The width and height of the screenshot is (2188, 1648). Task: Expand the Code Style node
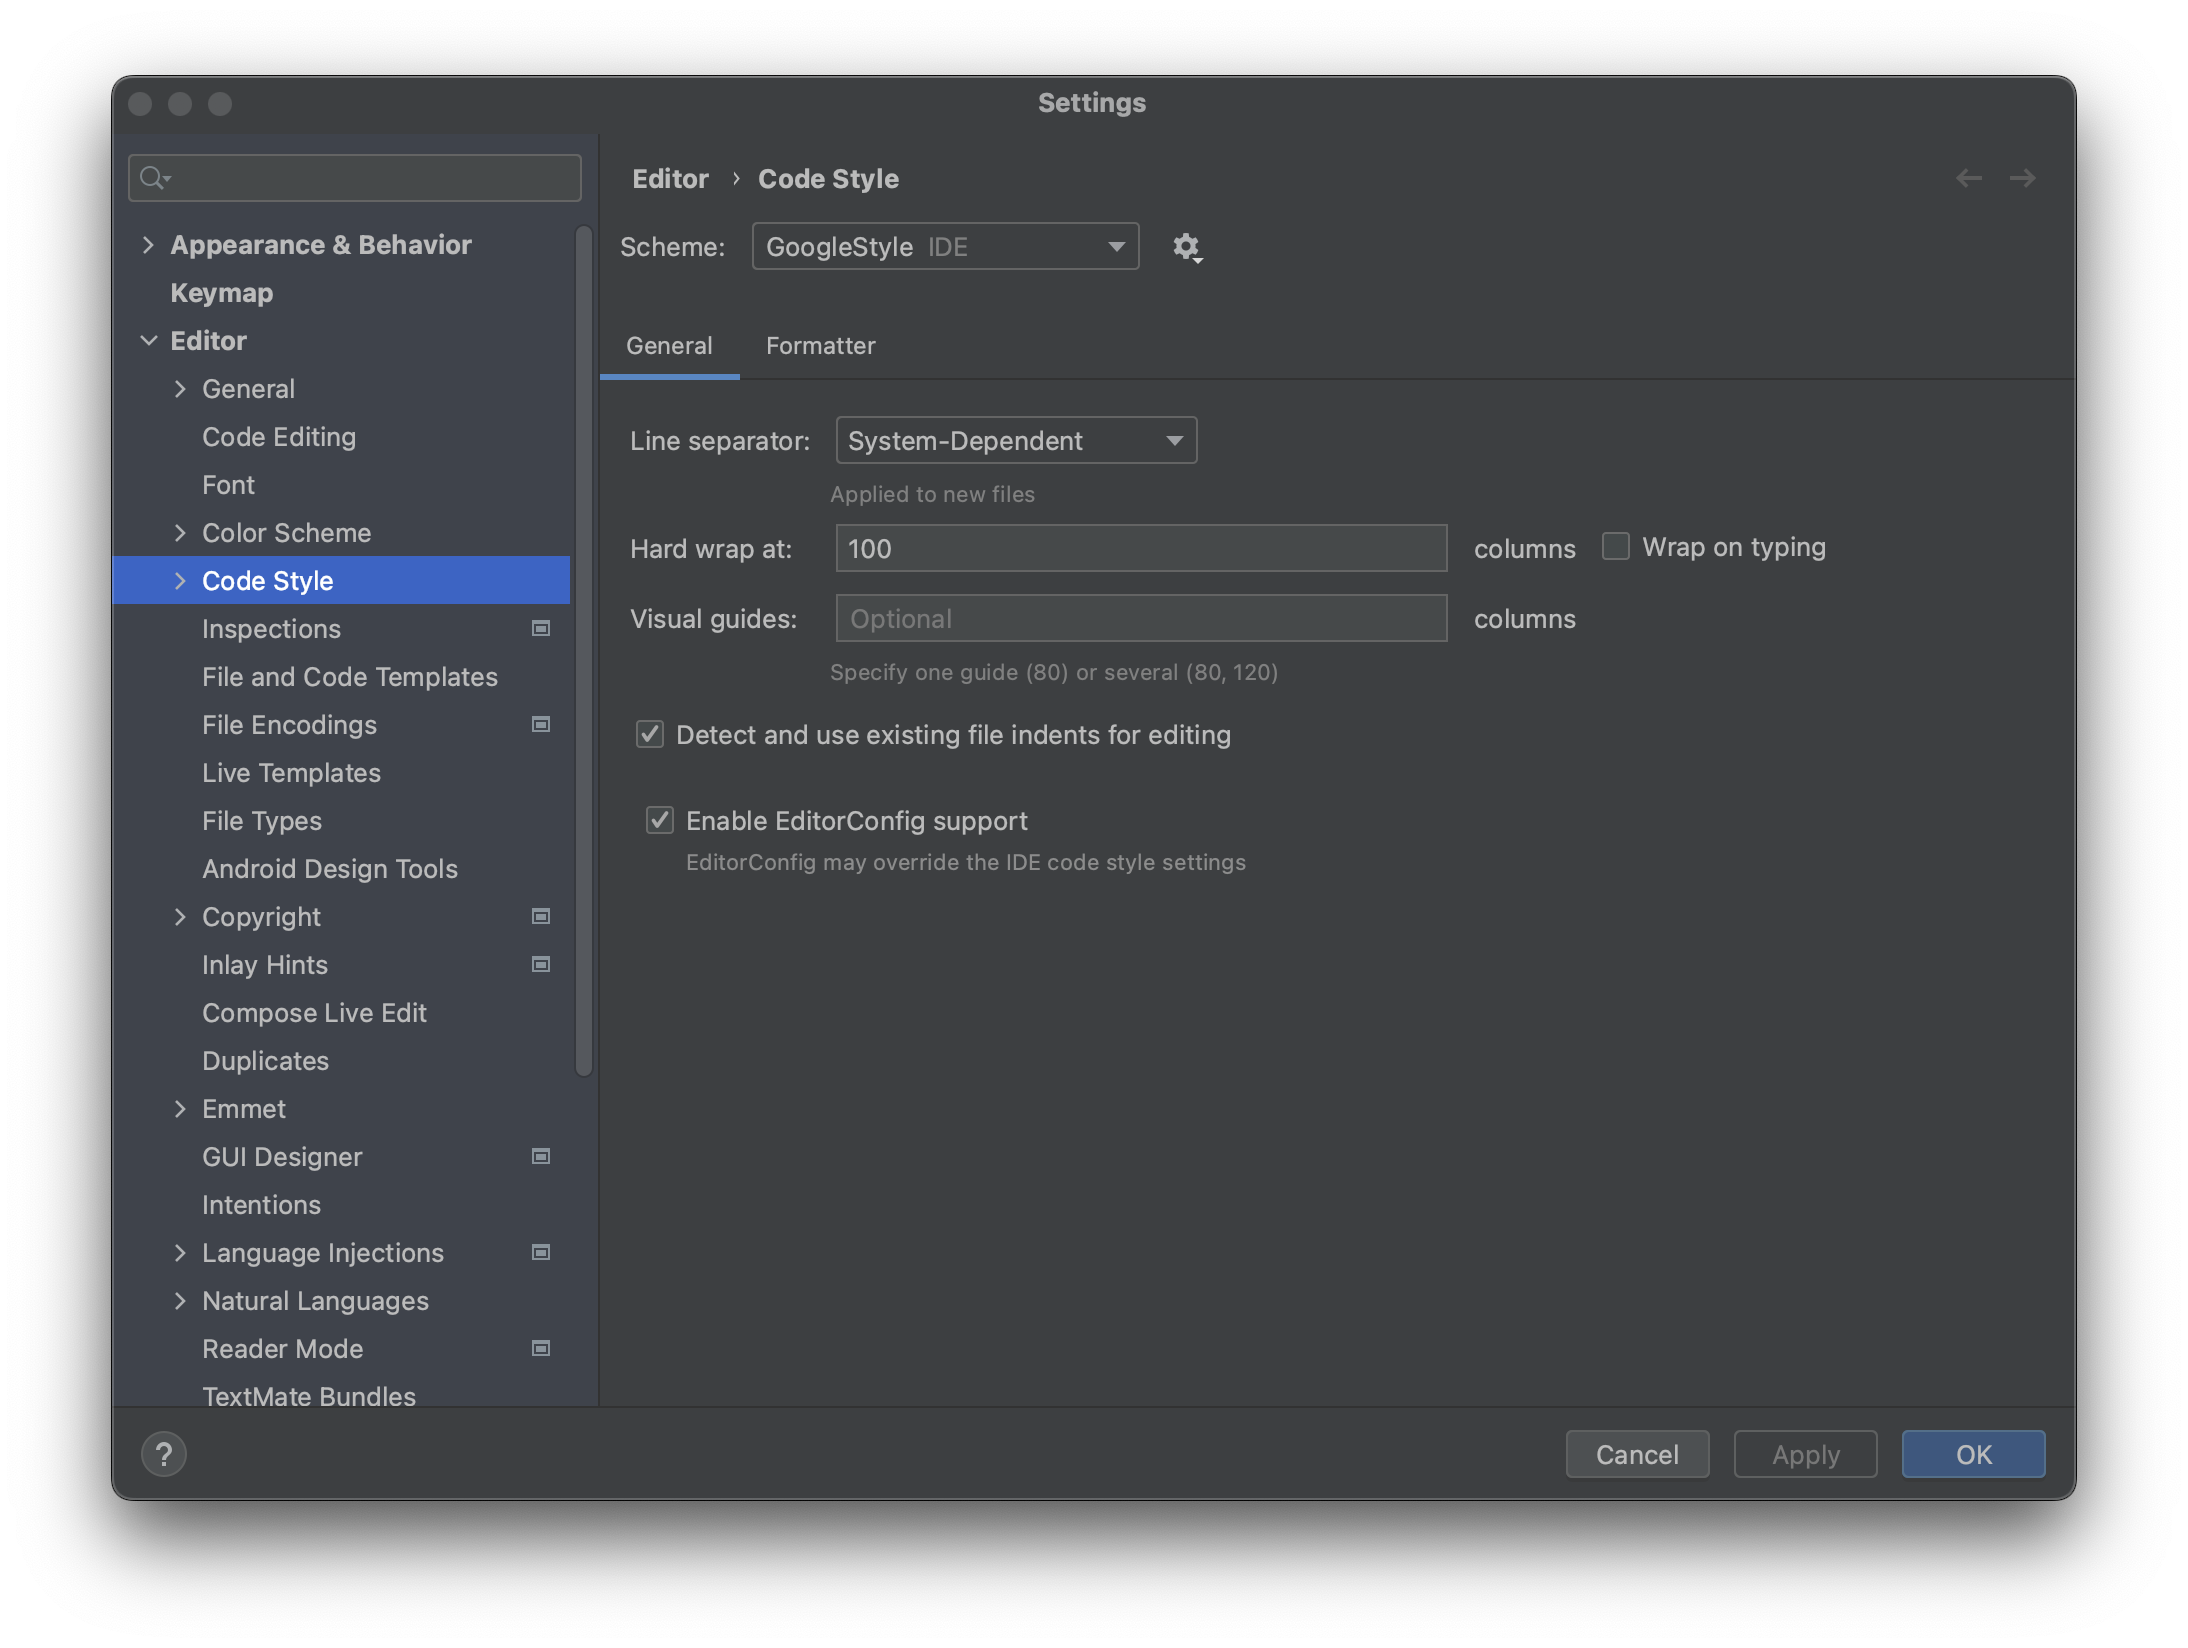(180, 580)
